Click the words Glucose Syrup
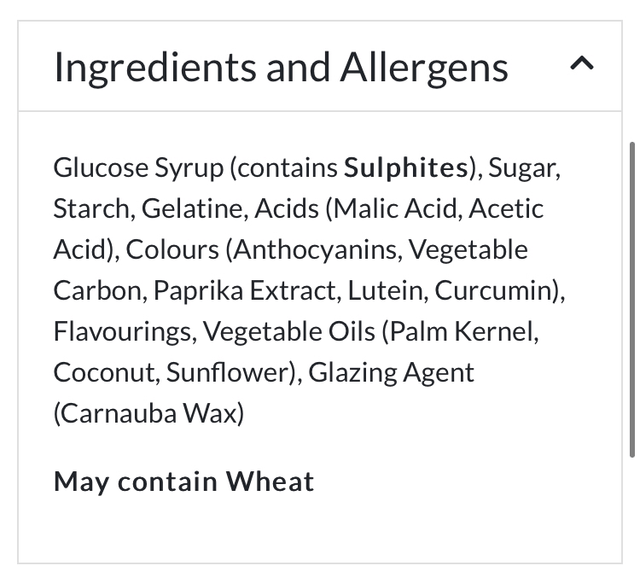 (x=139, y=167)
